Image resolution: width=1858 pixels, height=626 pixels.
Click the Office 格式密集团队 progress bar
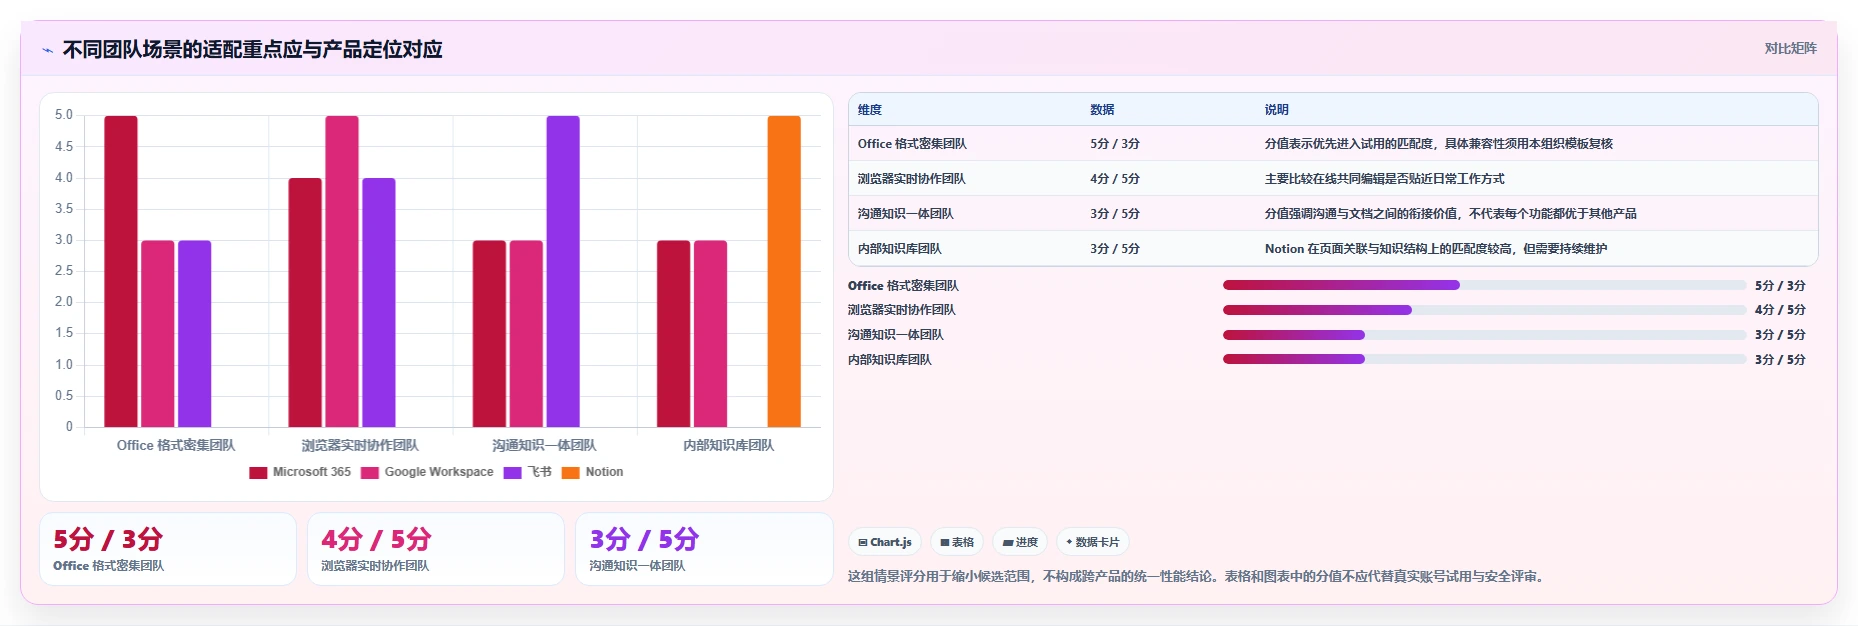pyautogui.click(x=1484, y=285)
